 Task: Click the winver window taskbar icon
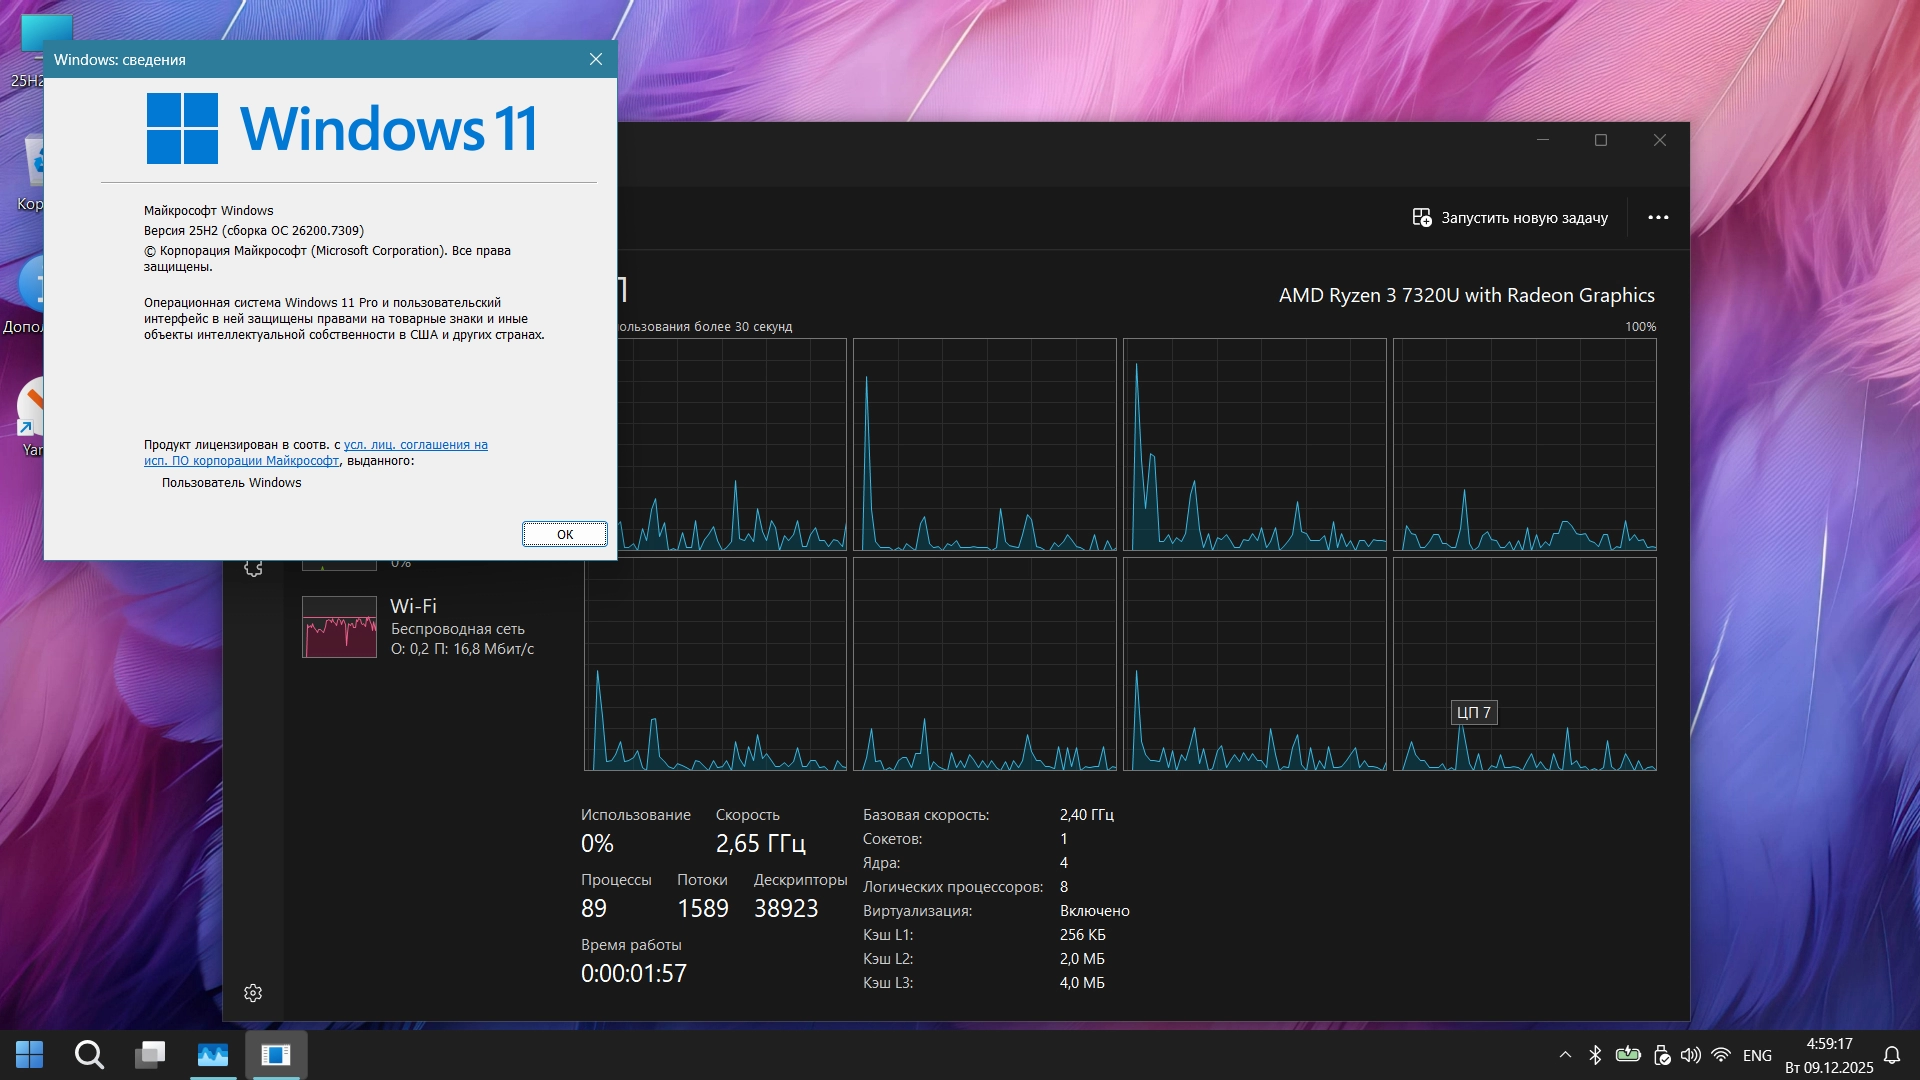[x=275, y=1054]
